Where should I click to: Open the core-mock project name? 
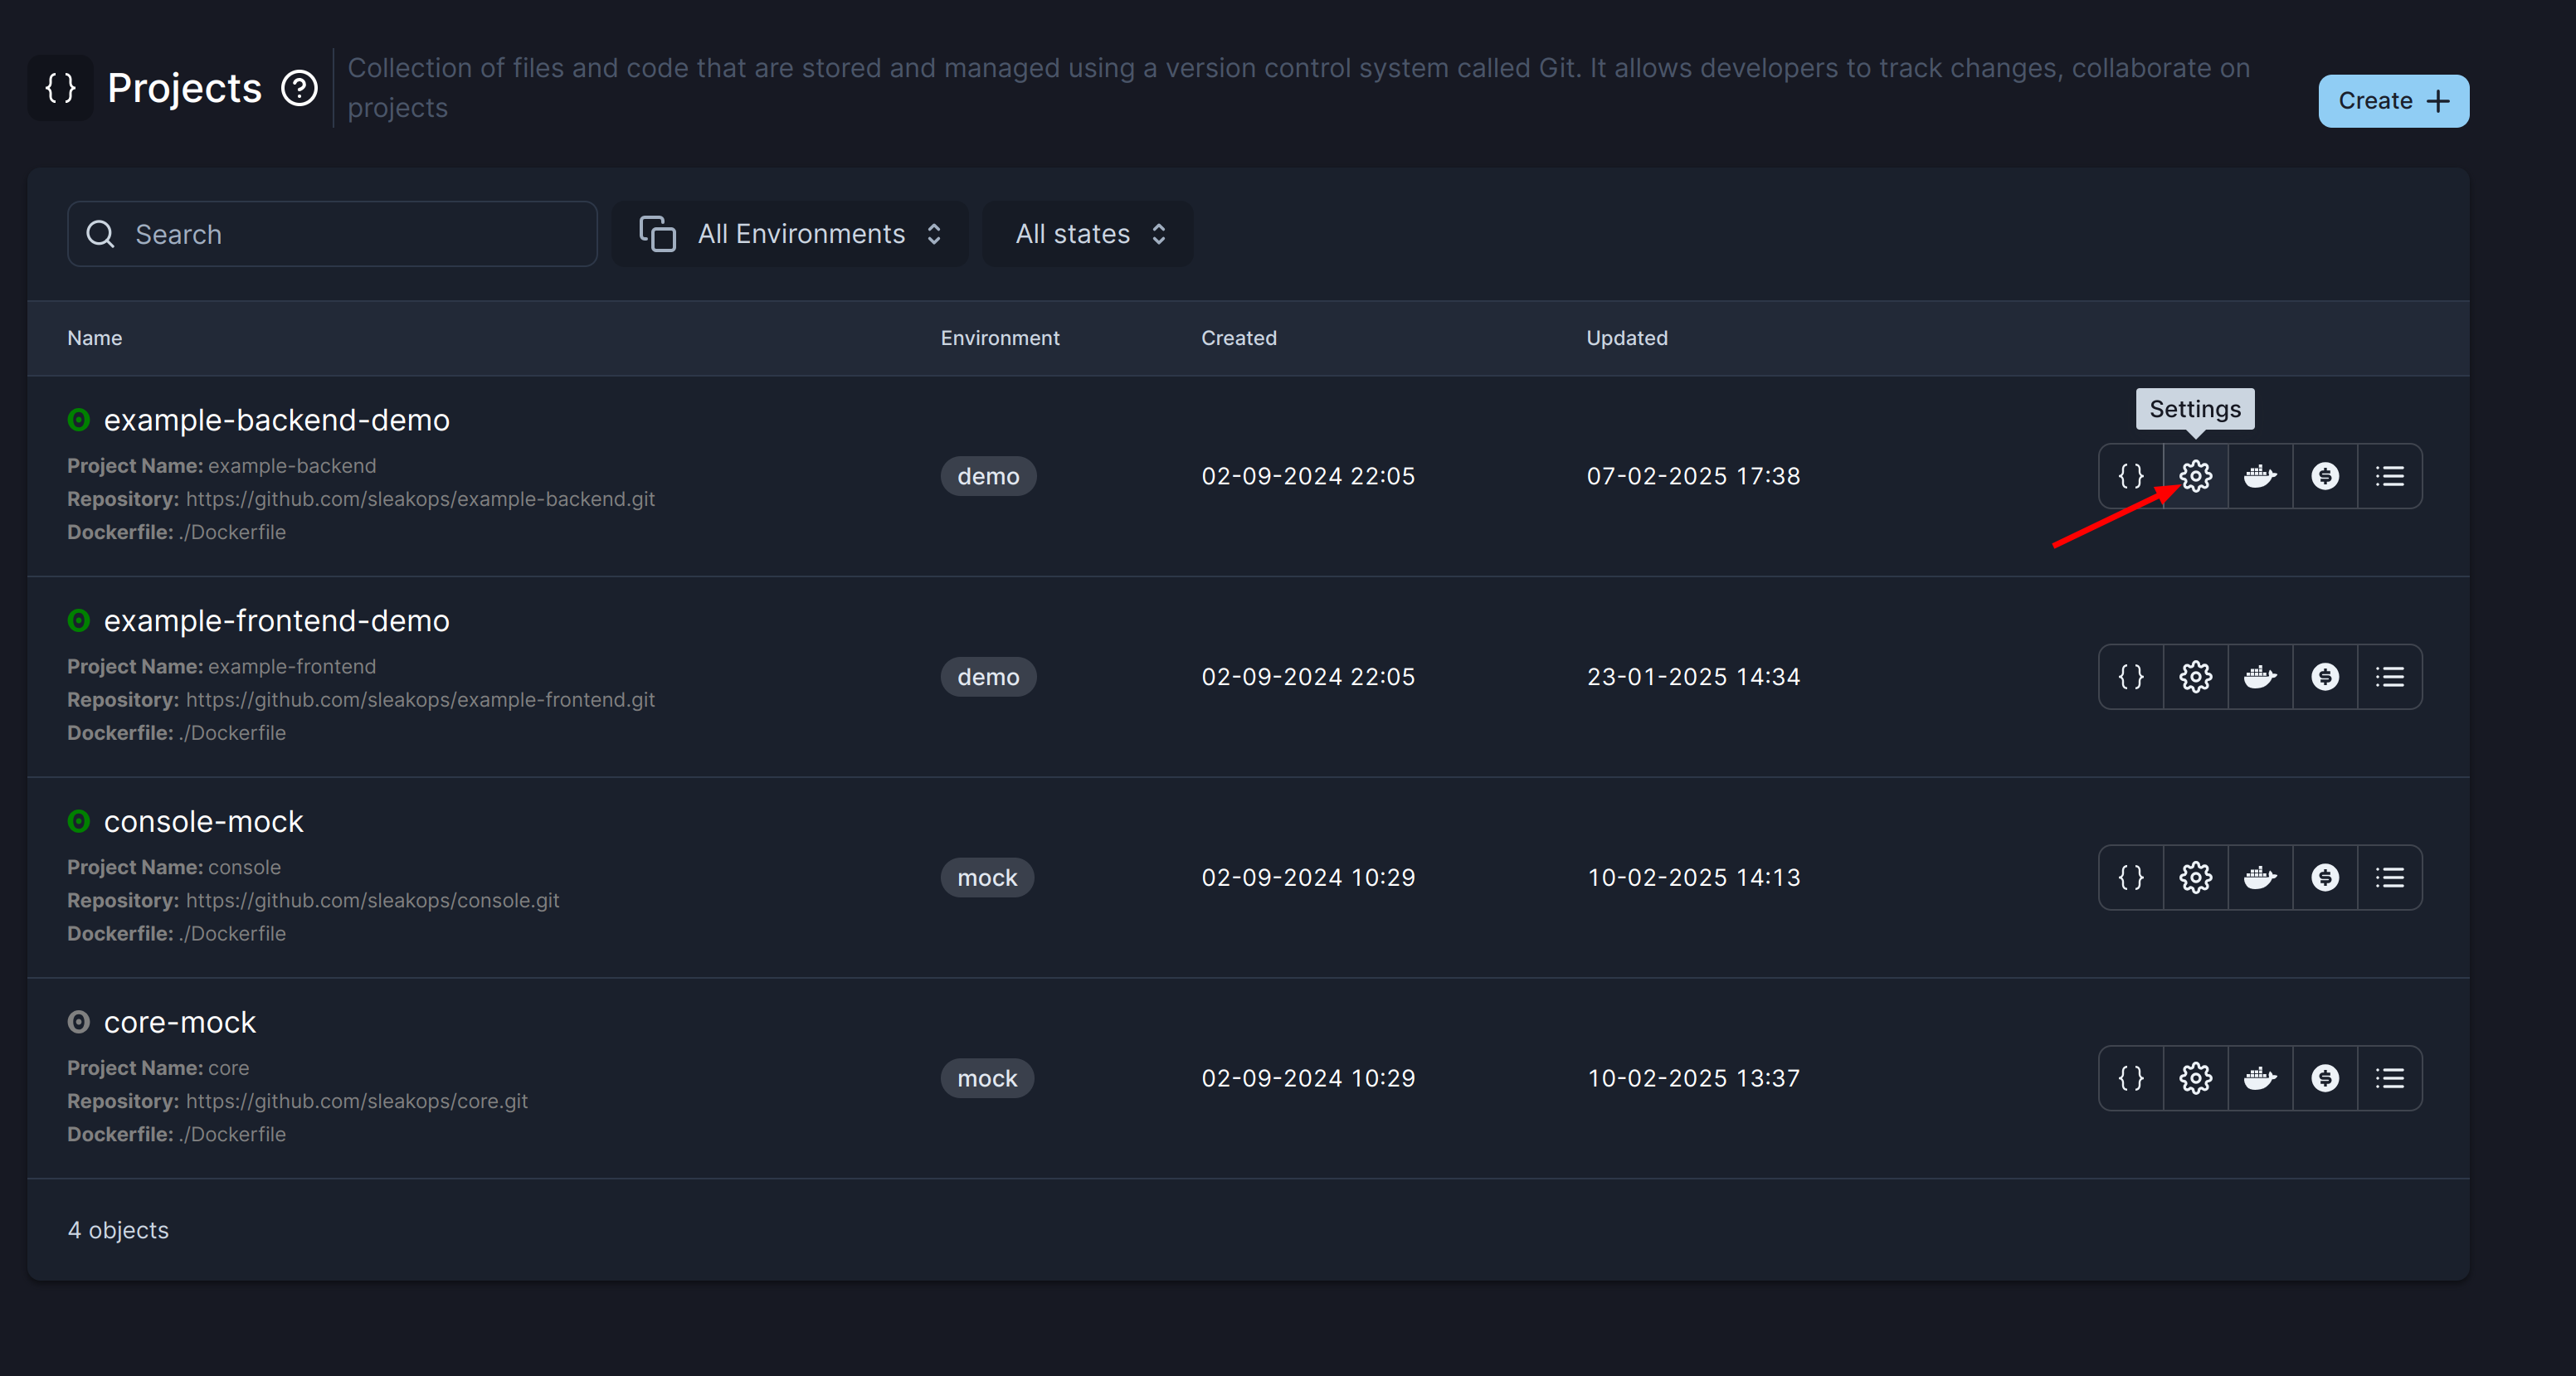[180, 1022]
